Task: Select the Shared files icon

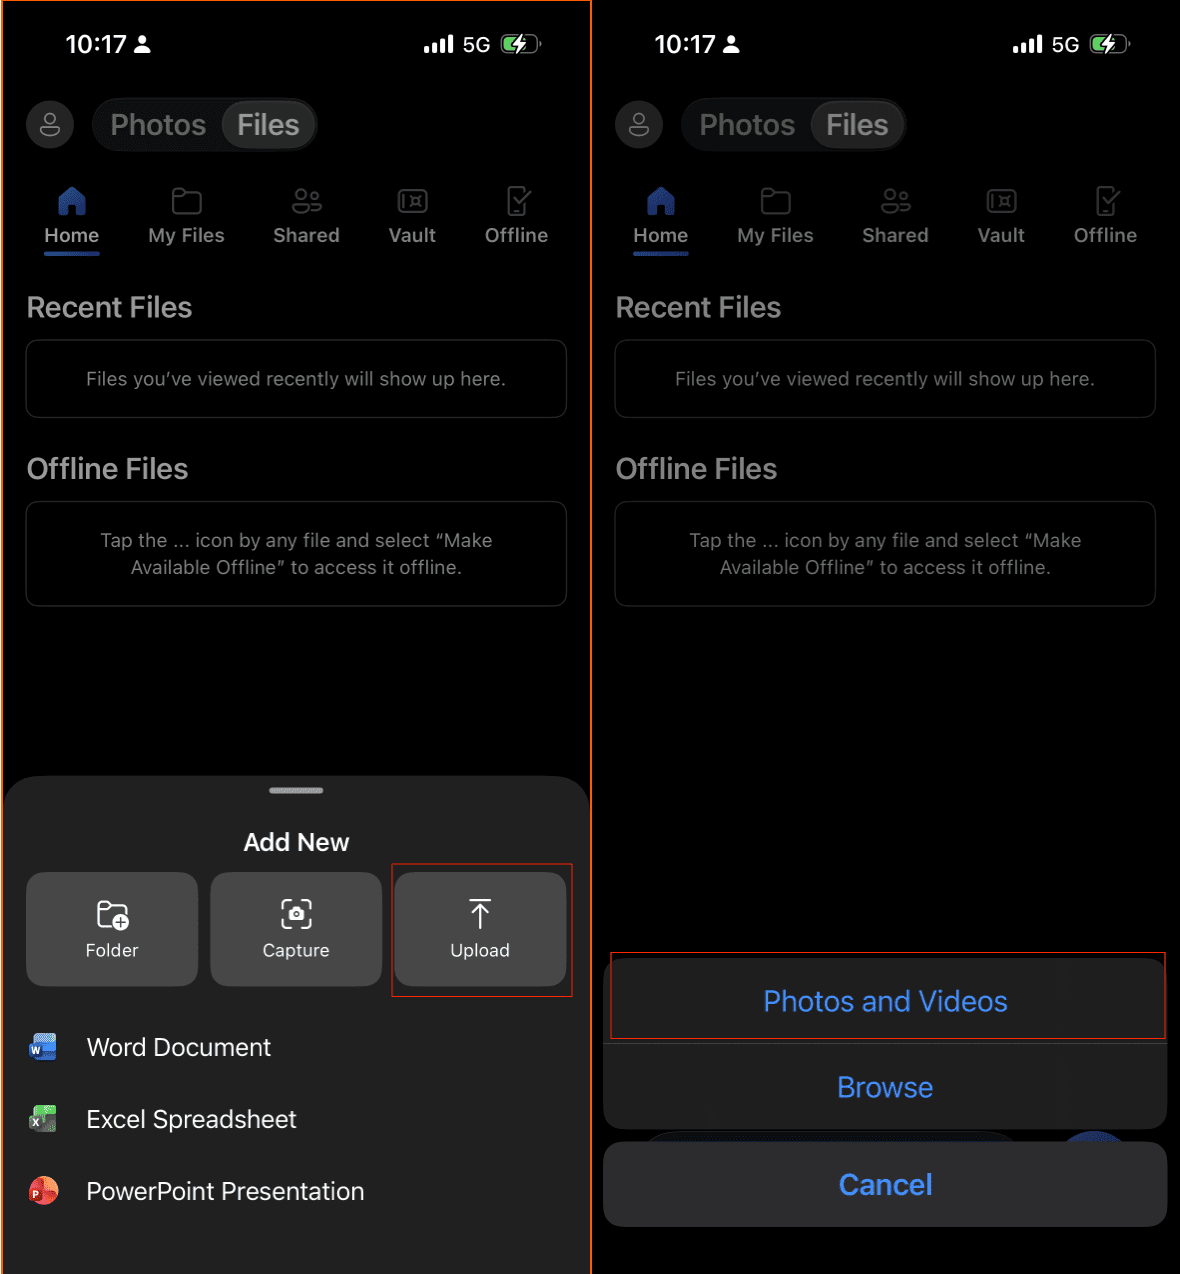Action: pyautogui.click(x=305, y=216)
